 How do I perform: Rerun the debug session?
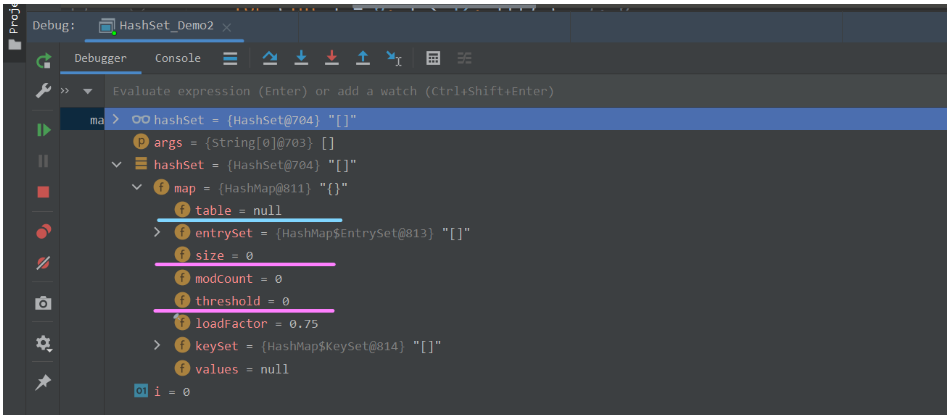pos(43,61)
